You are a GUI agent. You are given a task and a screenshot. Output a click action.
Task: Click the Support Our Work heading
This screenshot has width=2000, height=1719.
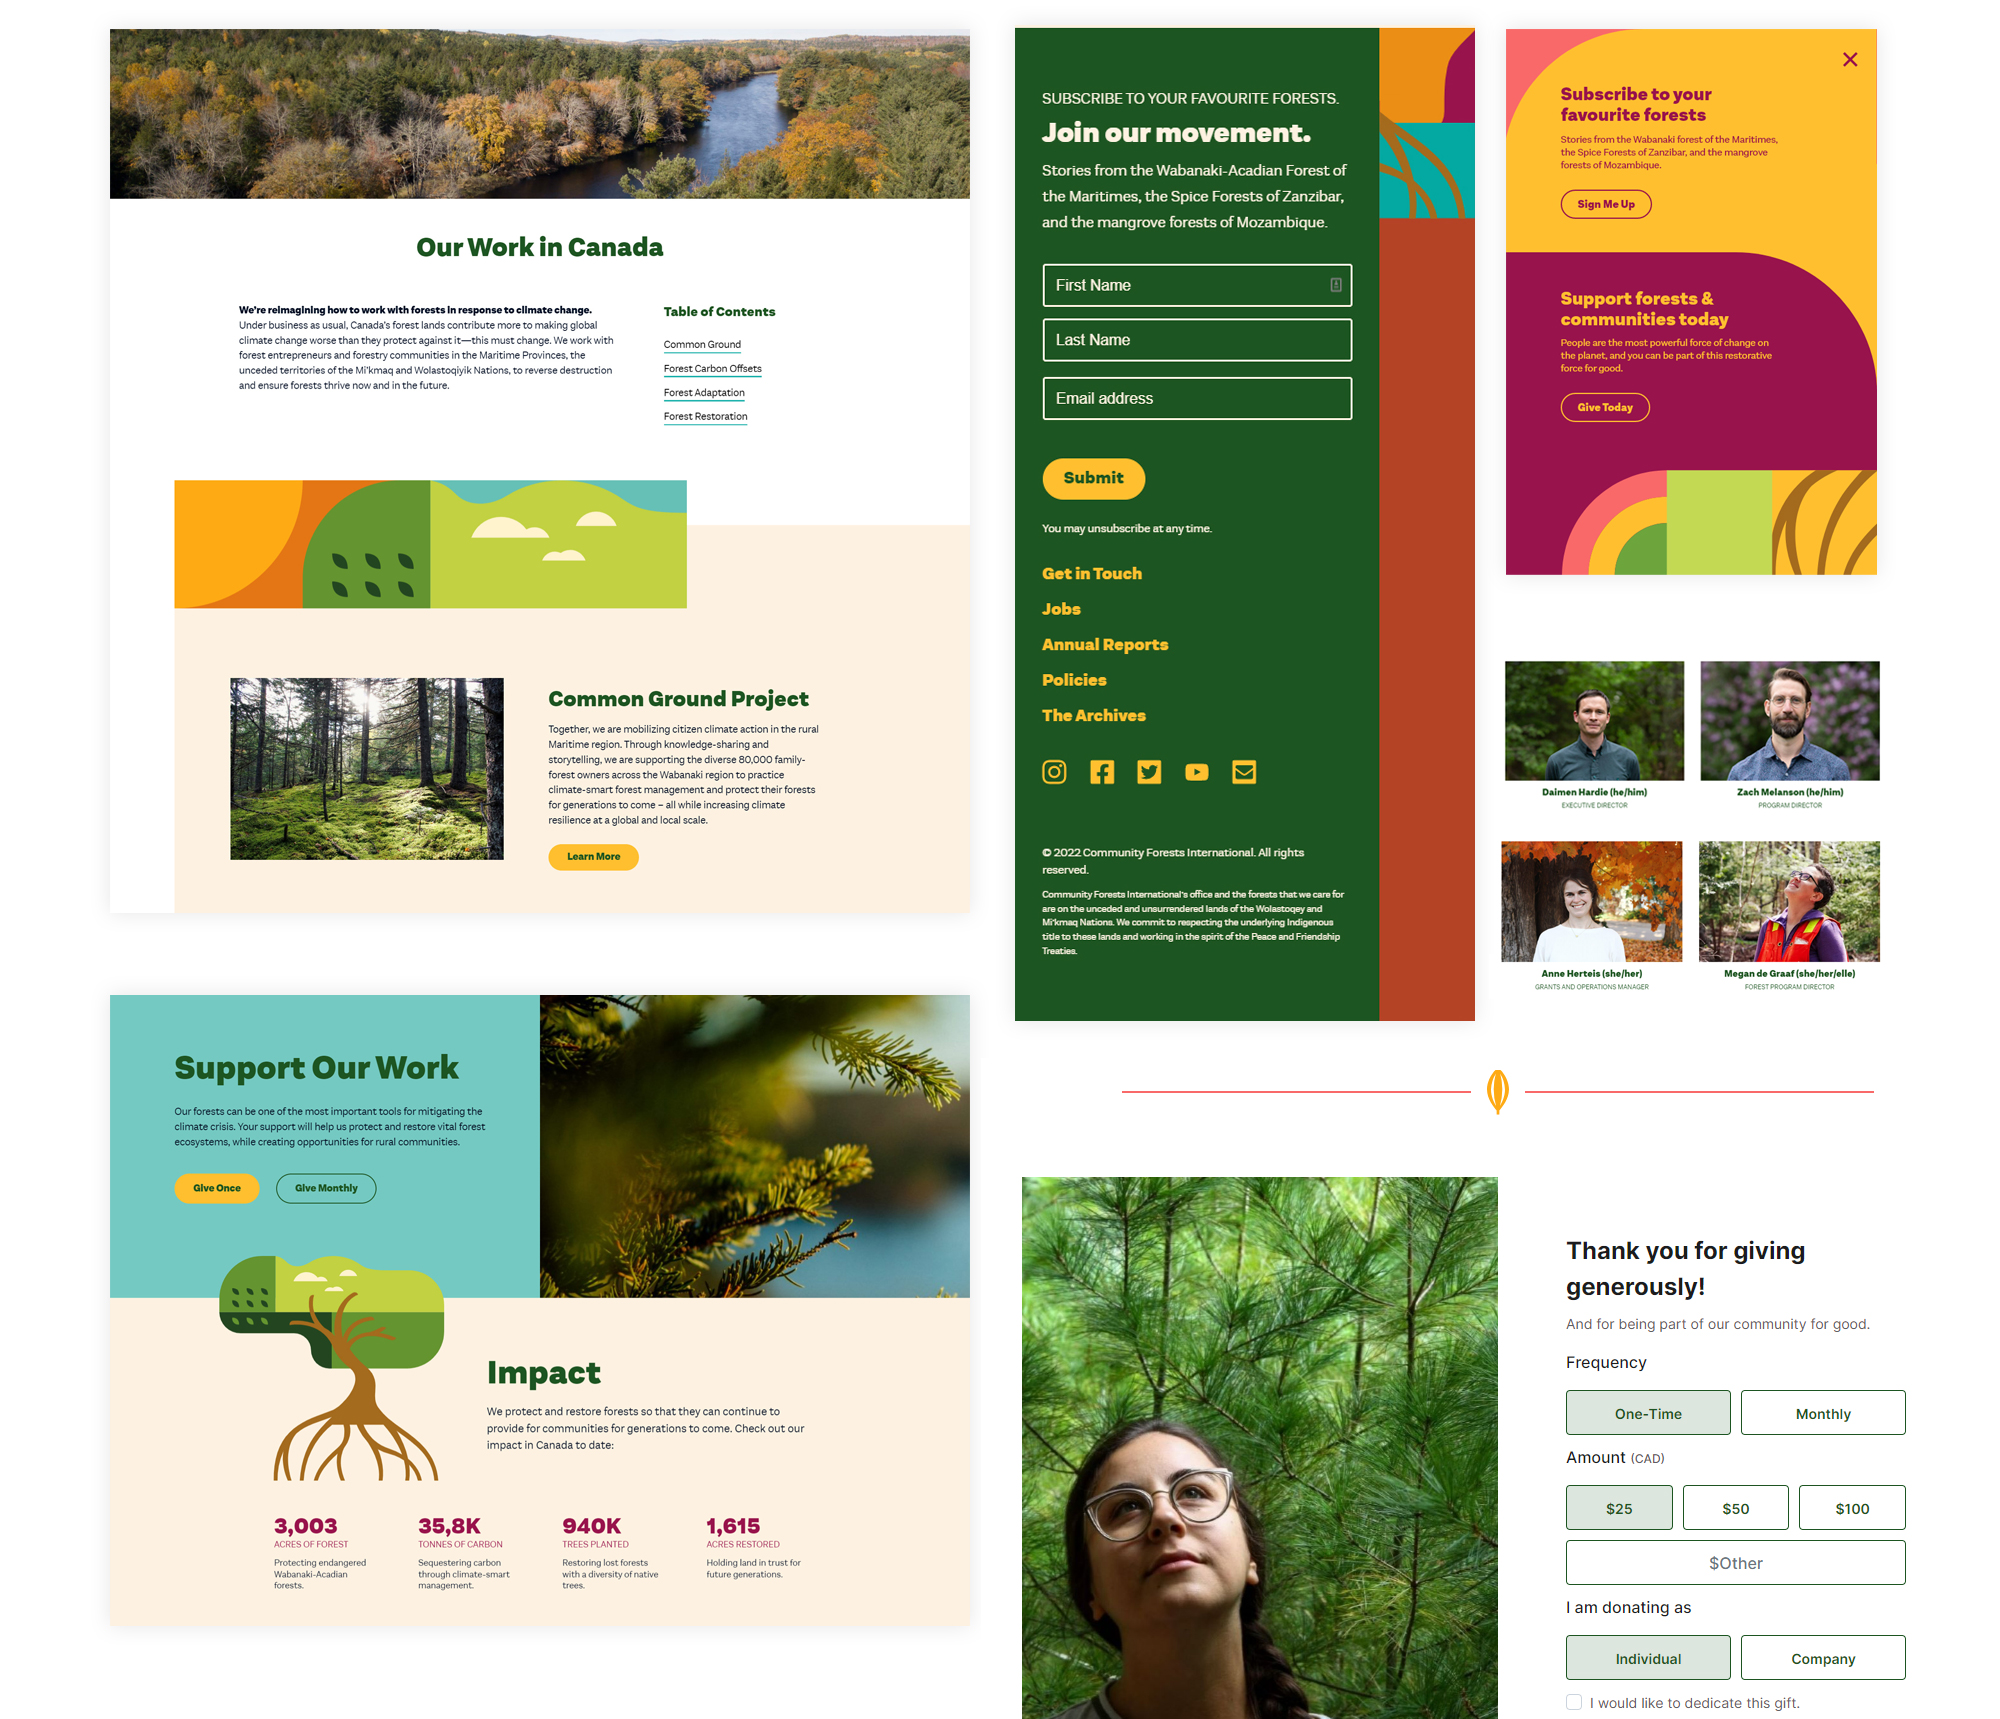point(316,1068)
